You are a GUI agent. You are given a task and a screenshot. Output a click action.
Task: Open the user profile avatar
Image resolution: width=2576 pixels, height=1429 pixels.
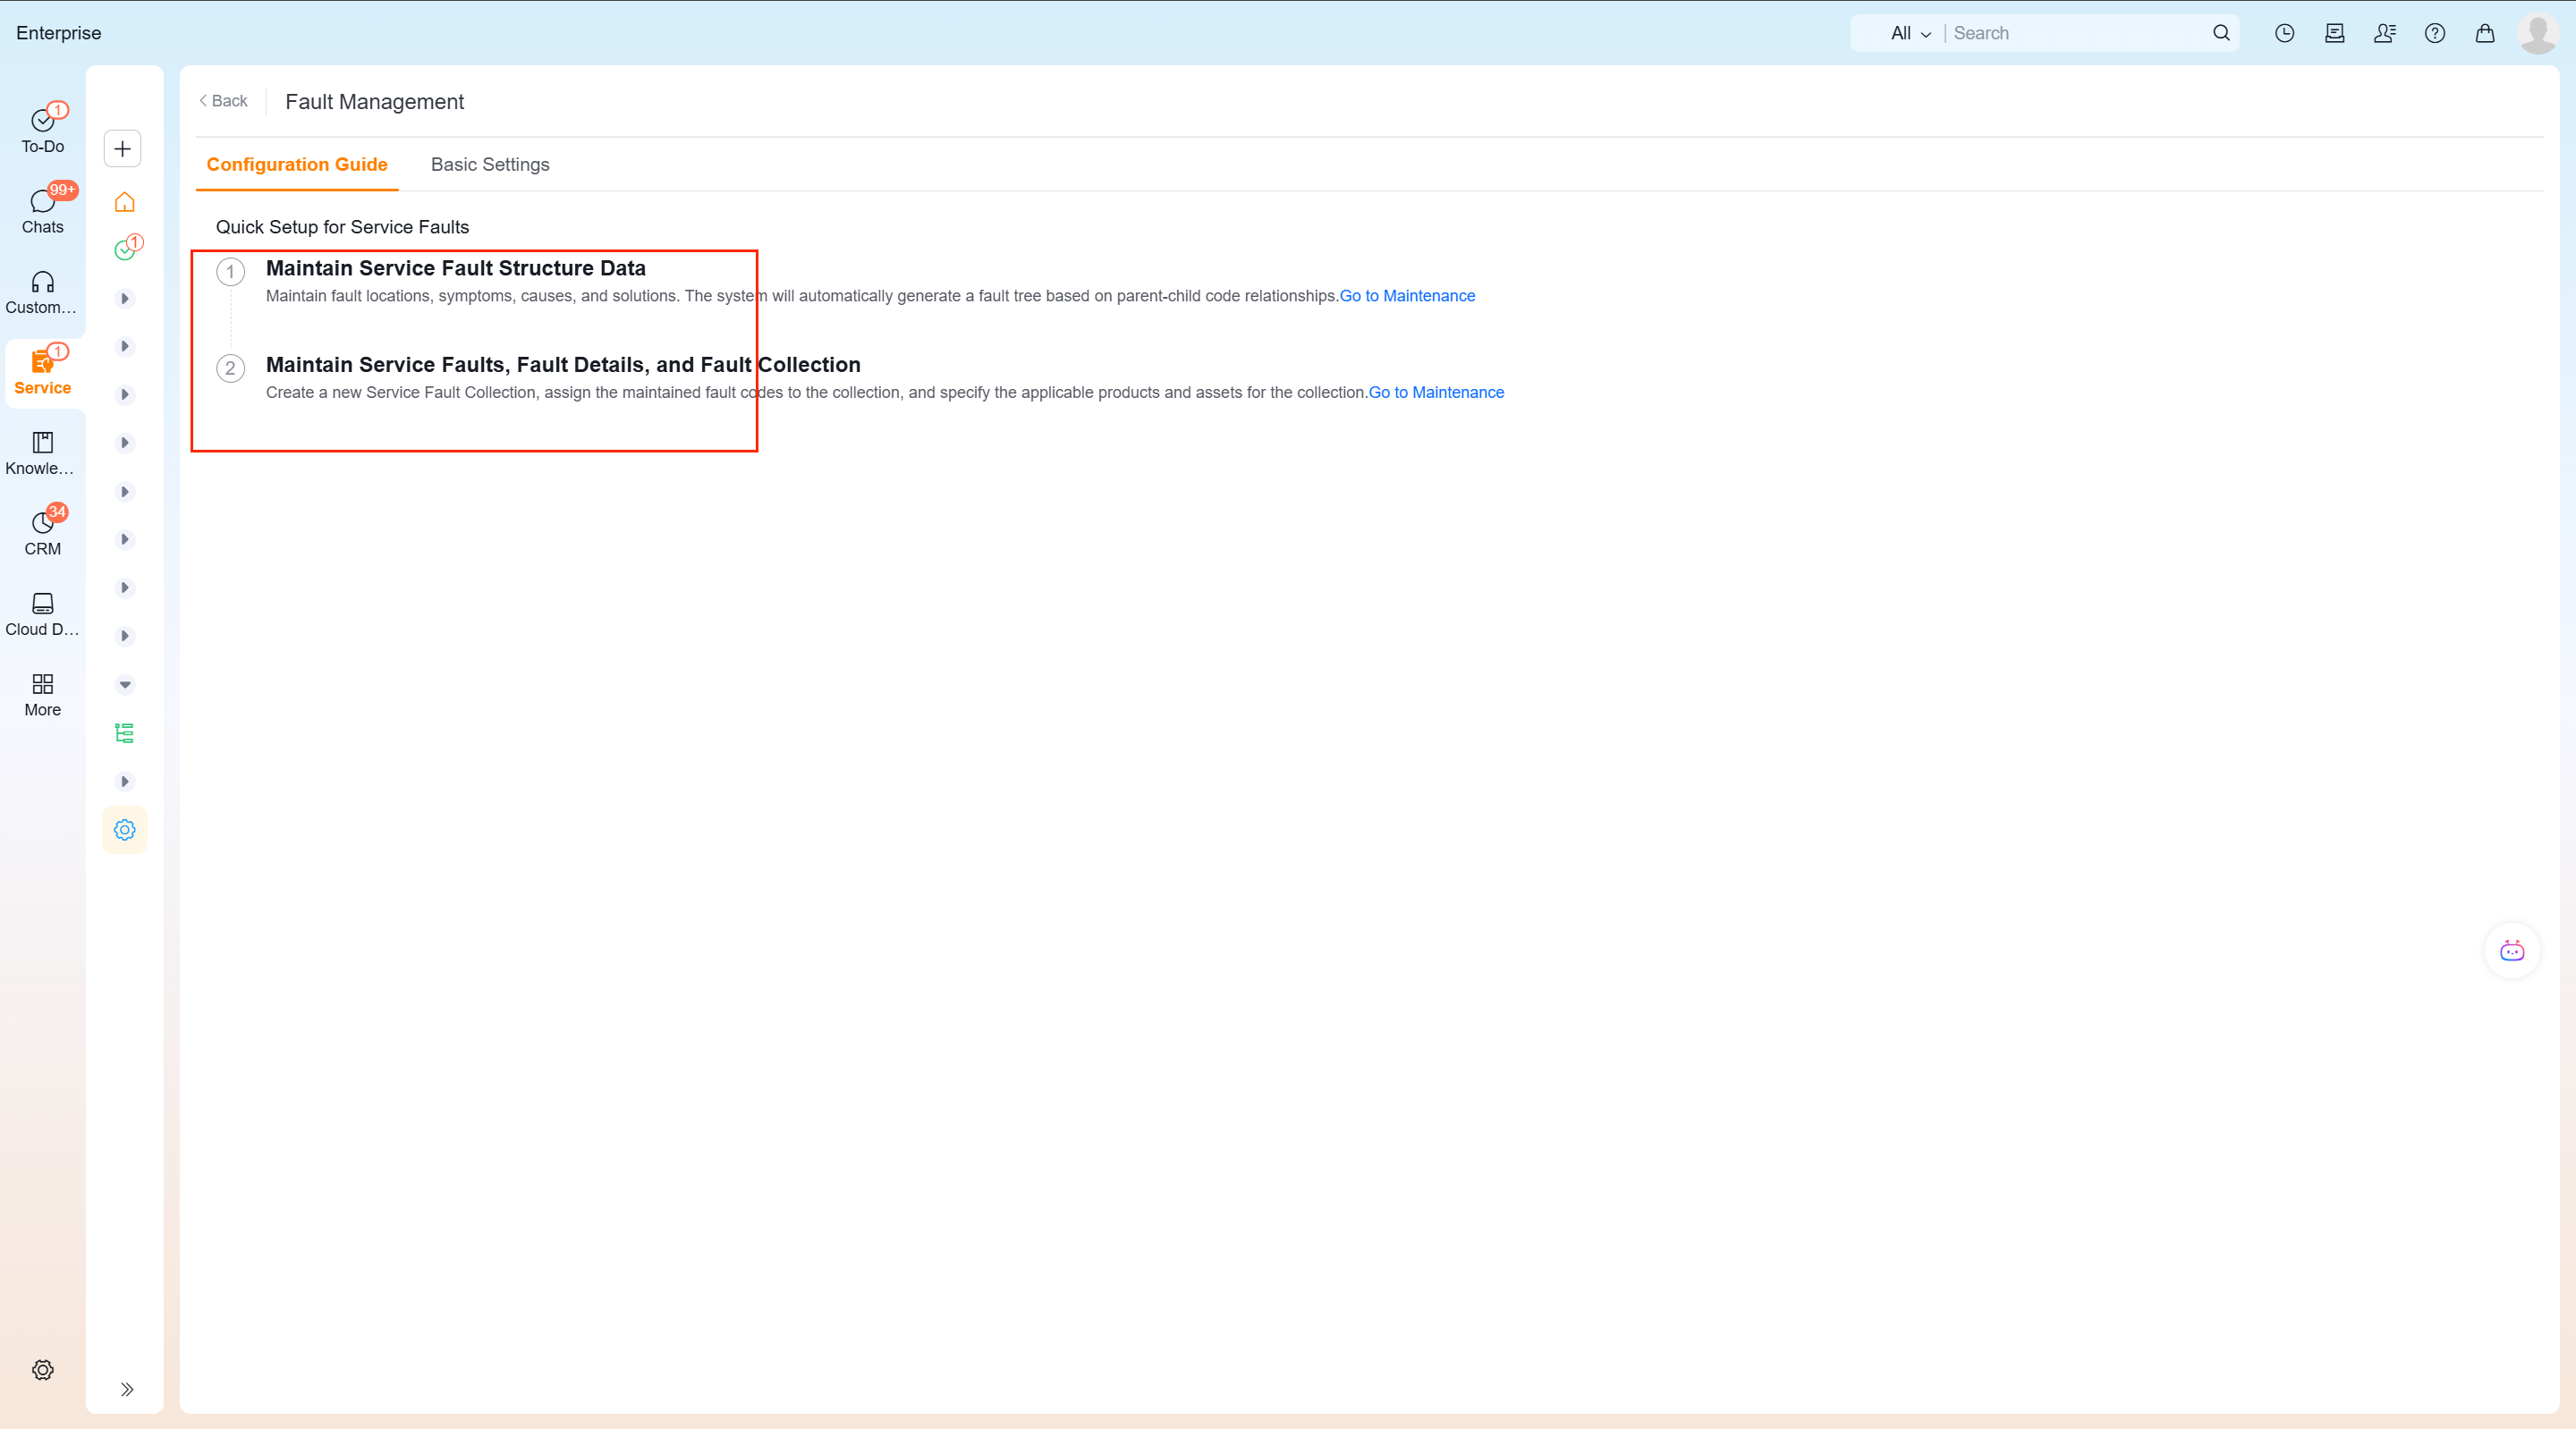(2538, 33)
